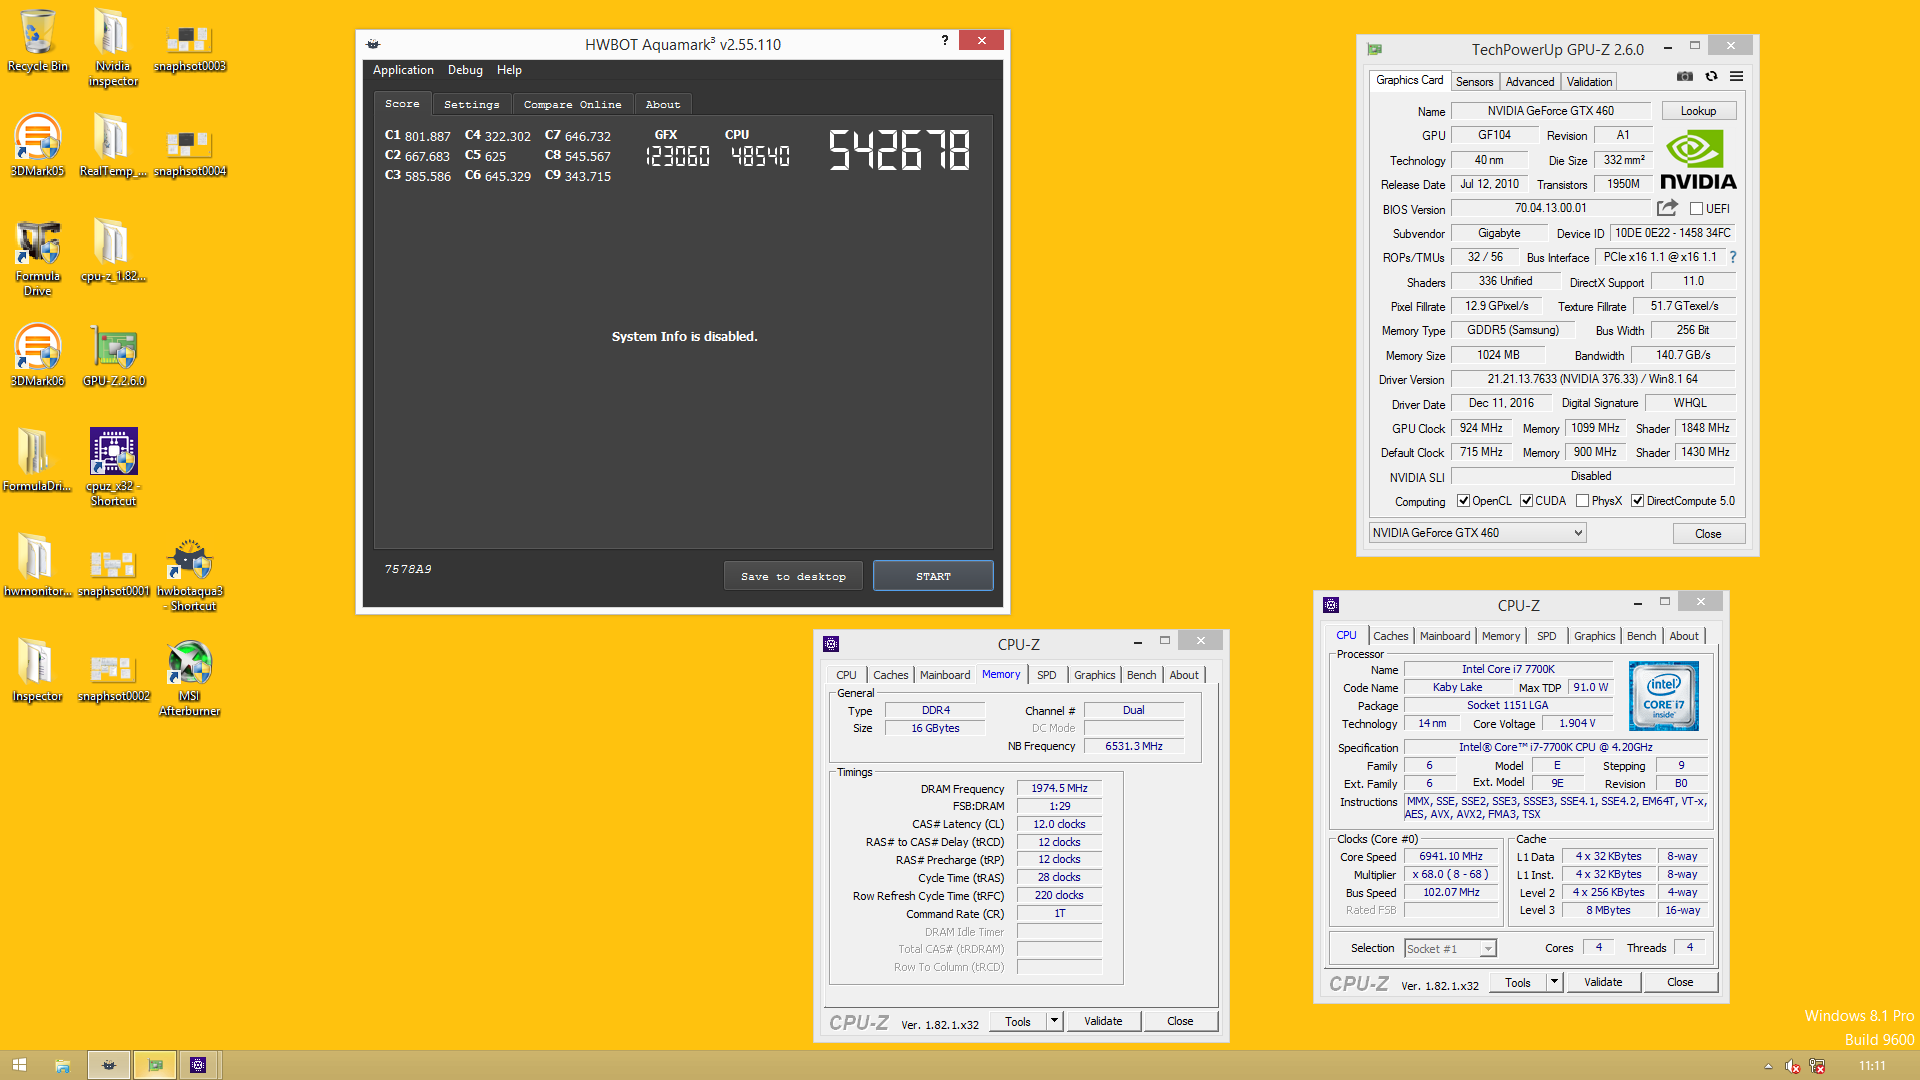Open RealTemp folder on desktop
The height and width of the screenshot is (1080, 1920).
coord(113,146)
